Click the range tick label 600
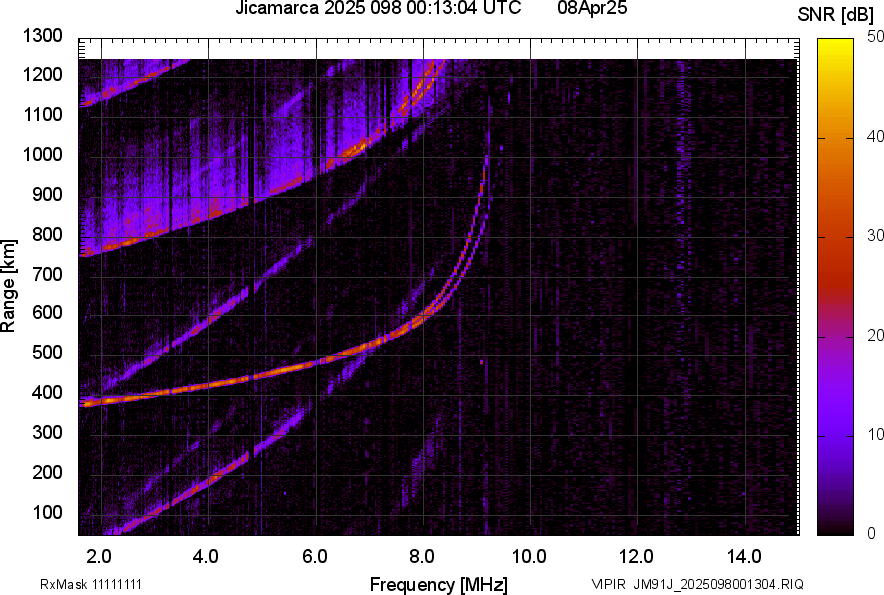Screen dimensions: 884x595 (x=47, y=312)
